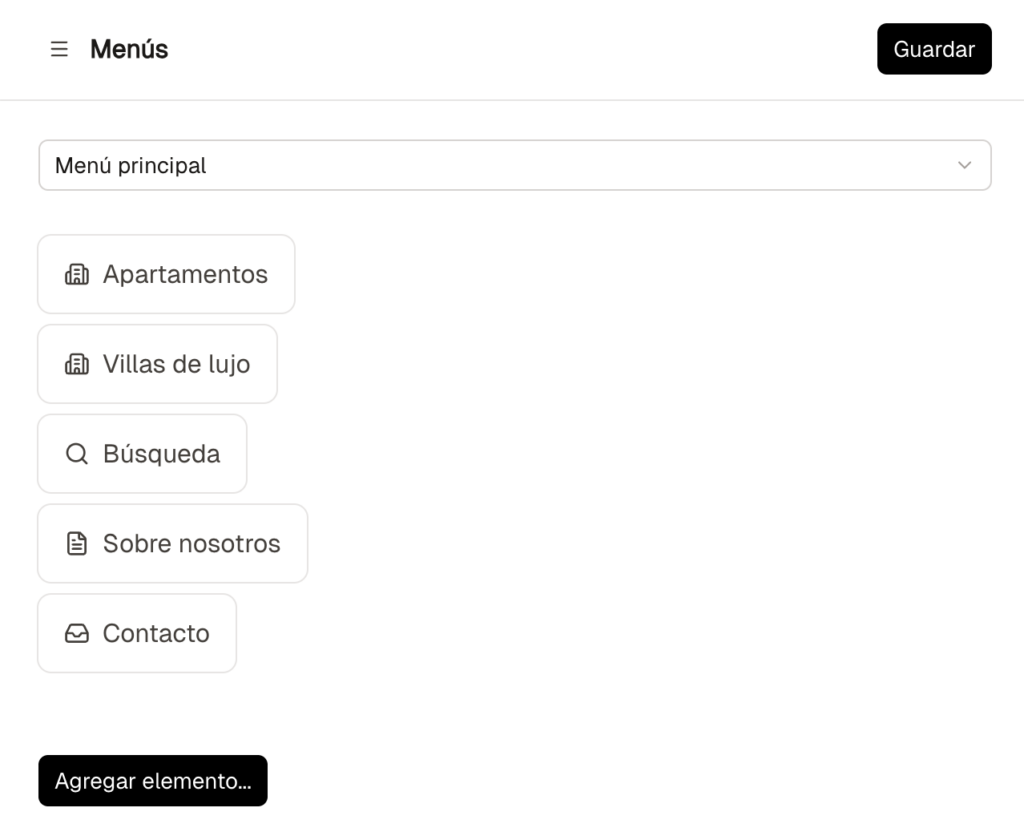Click the Menús page heading
Screen dimensions: 1024x840
pyautogui.click(x=129, y=49)
